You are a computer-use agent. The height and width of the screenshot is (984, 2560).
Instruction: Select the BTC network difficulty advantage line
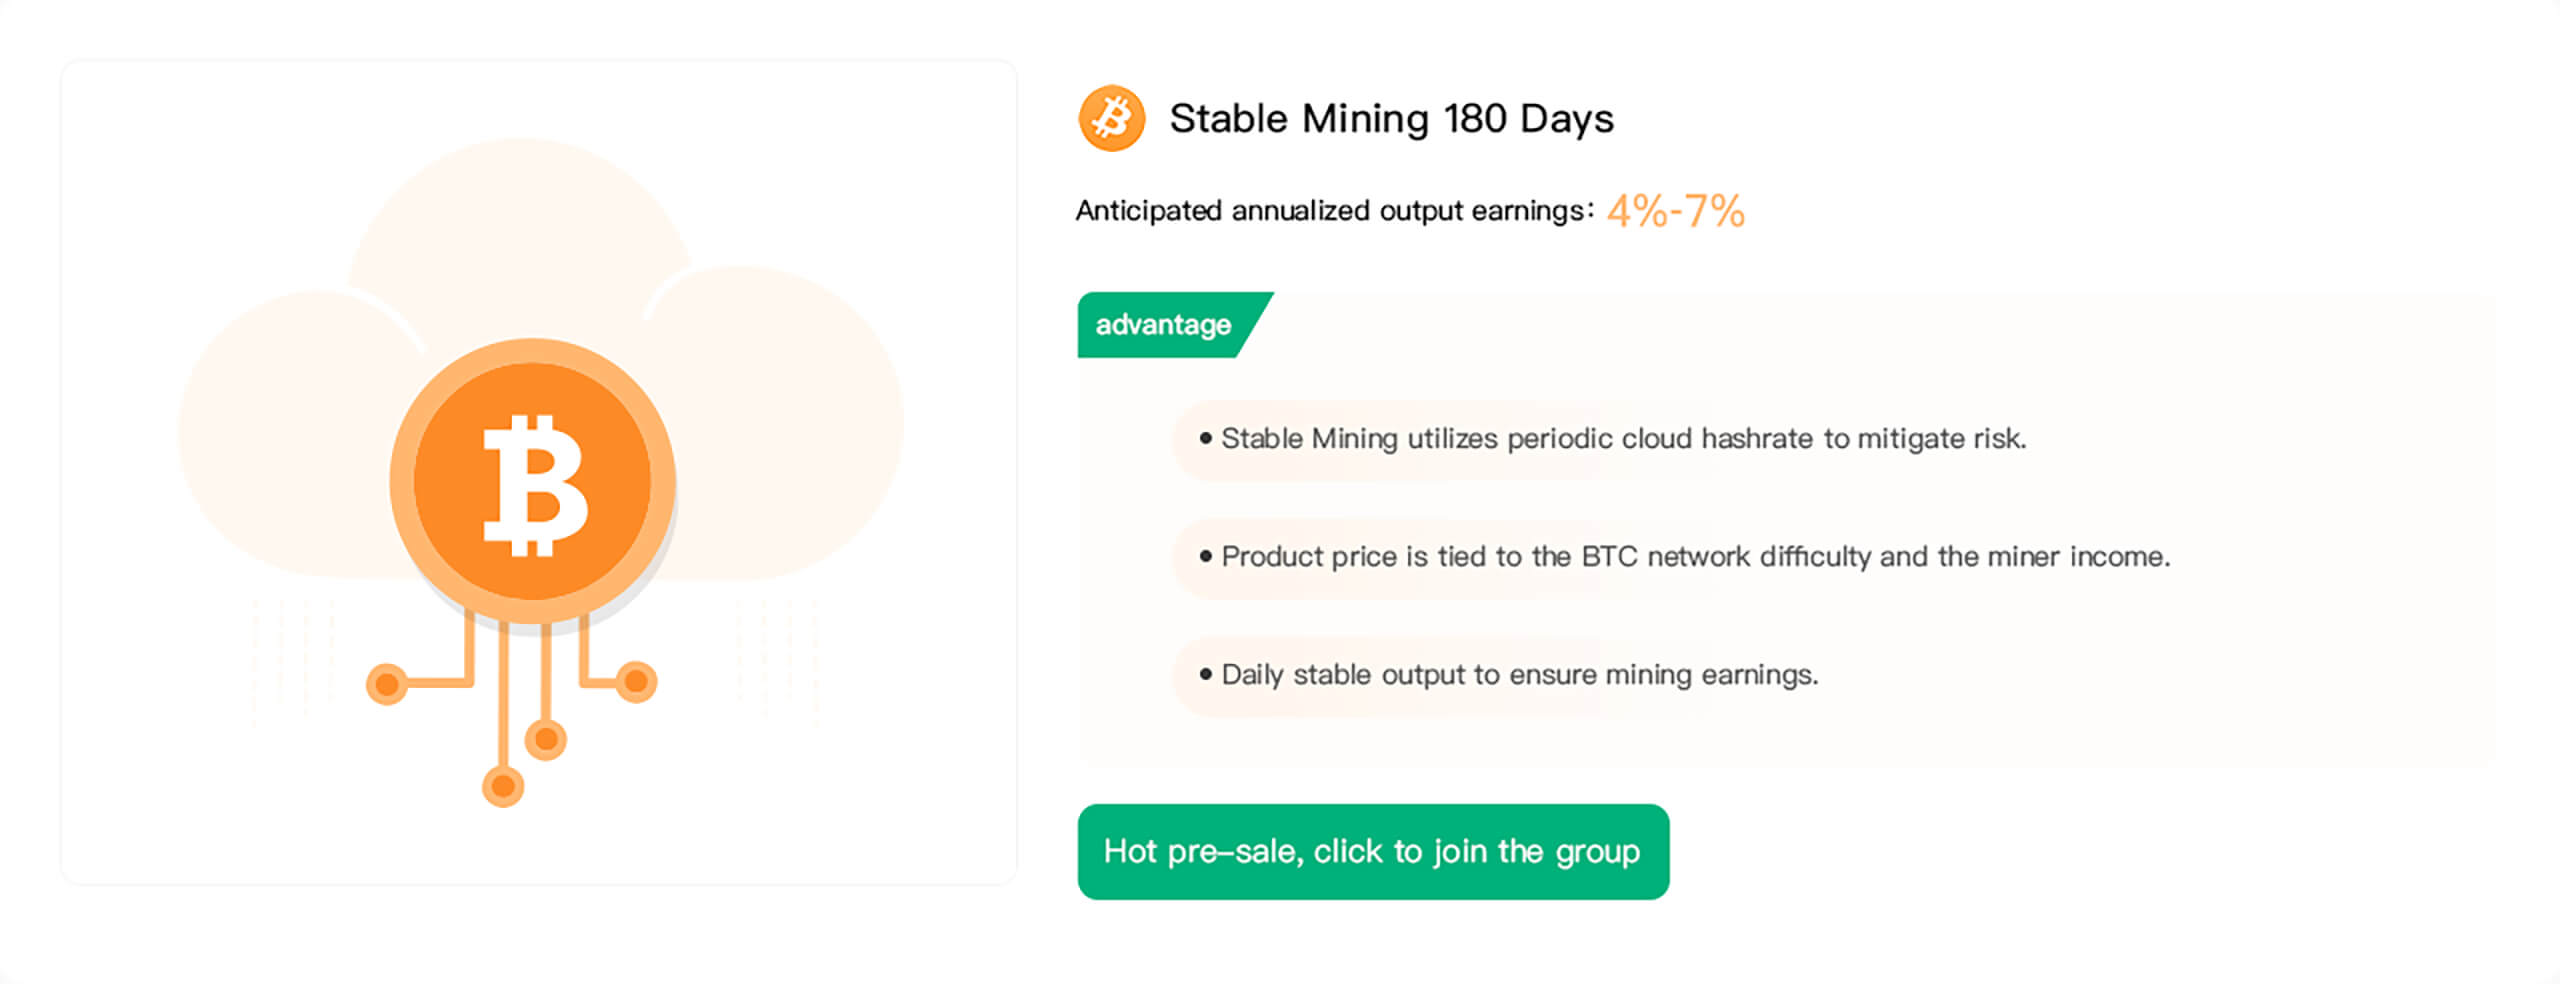coord(1695,557)
